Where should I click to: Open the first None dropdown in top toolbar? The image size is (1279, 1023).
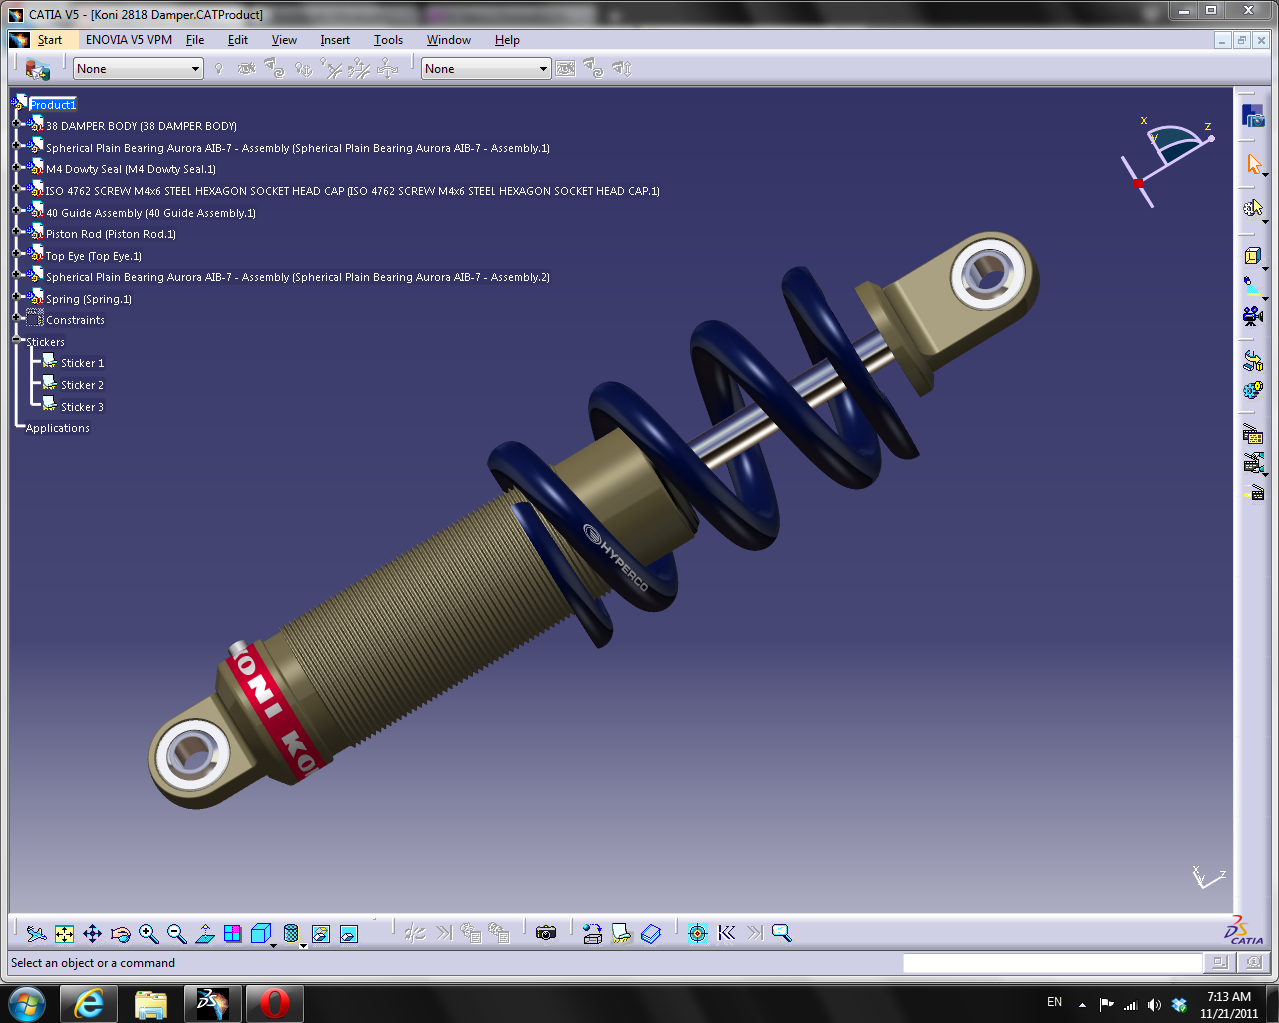(138, 69)
